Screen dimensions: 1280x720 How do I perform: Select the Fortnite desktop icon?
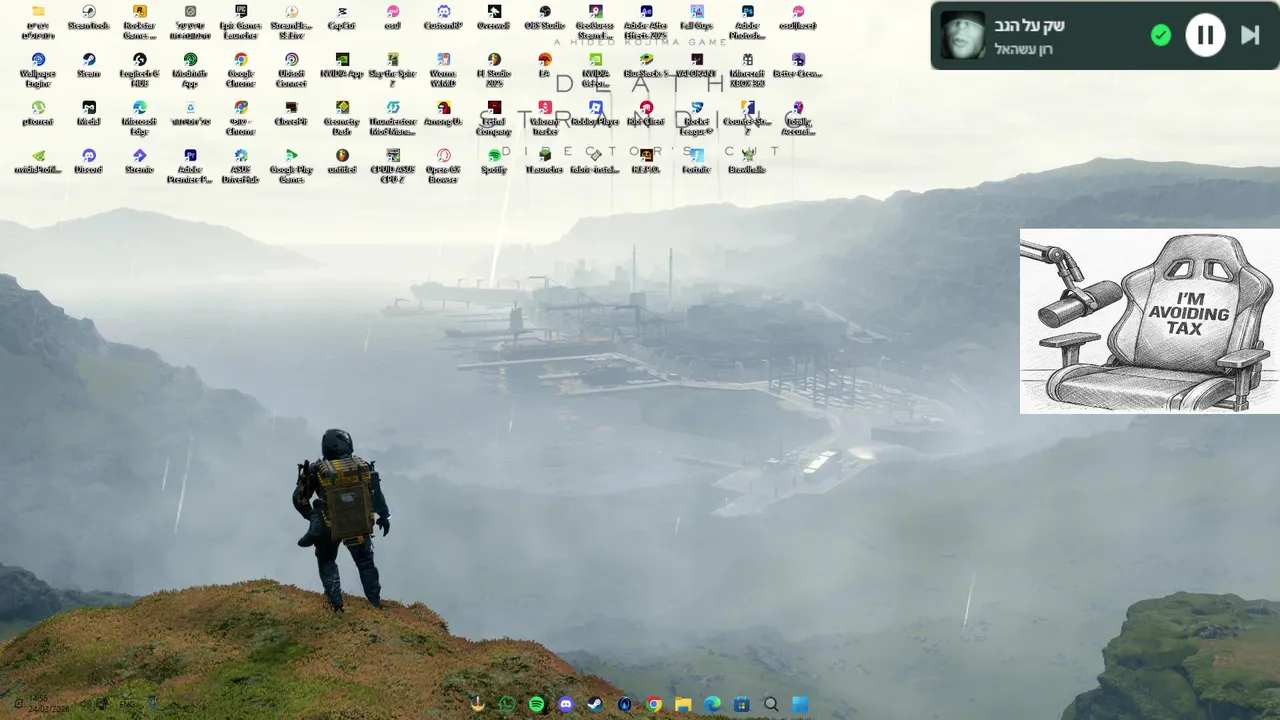coord(697,160)
